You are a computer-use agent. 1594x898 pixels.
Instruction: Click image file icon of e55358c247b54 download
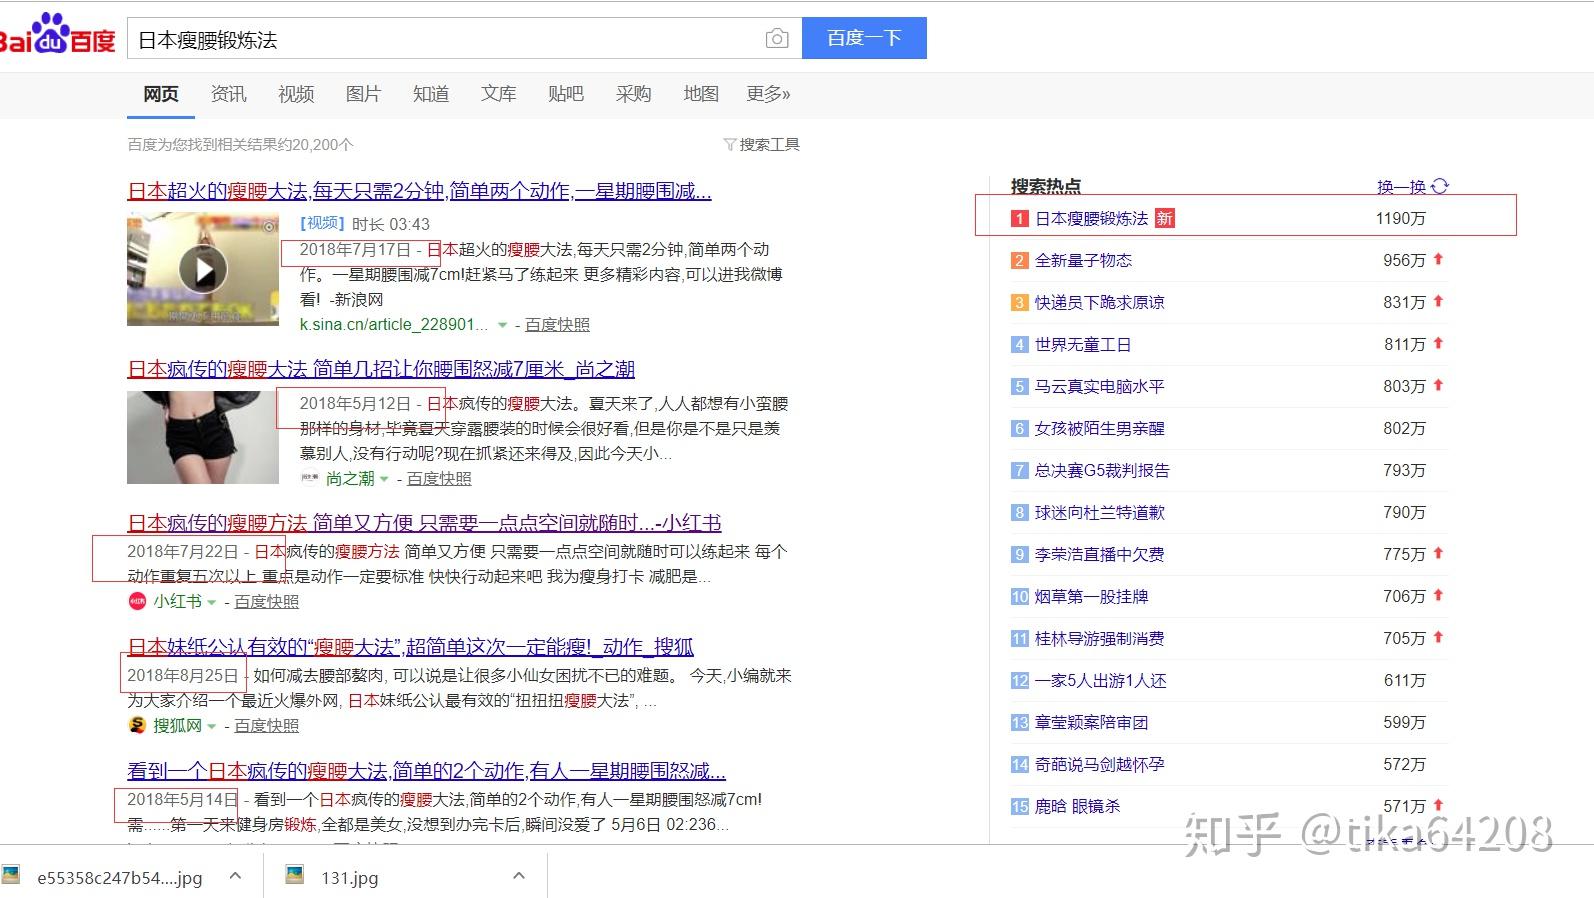click(x=10, y=876)
